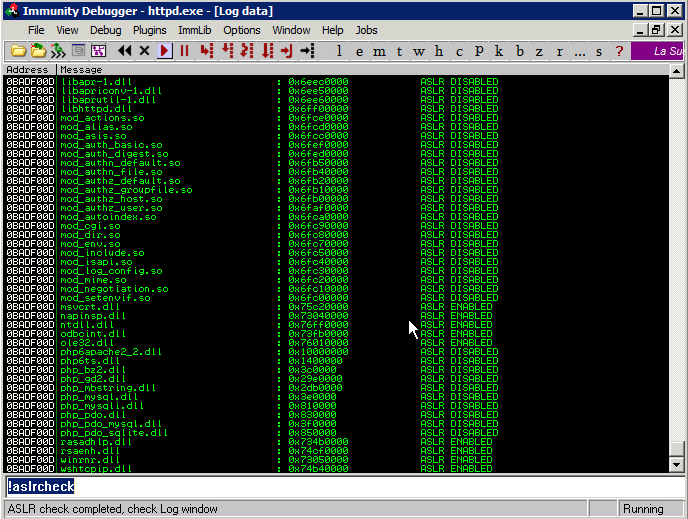This screenshot has height=519, width=688.
Task: Pause execution with the Pause icon
Action: (x=185, y=51)
